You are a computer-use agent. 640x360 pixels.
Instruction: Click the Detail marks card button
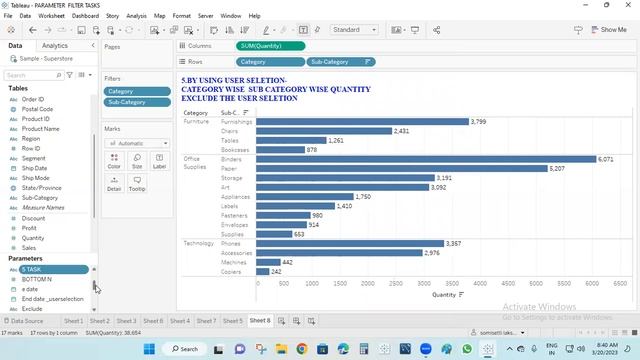(114, 184)
